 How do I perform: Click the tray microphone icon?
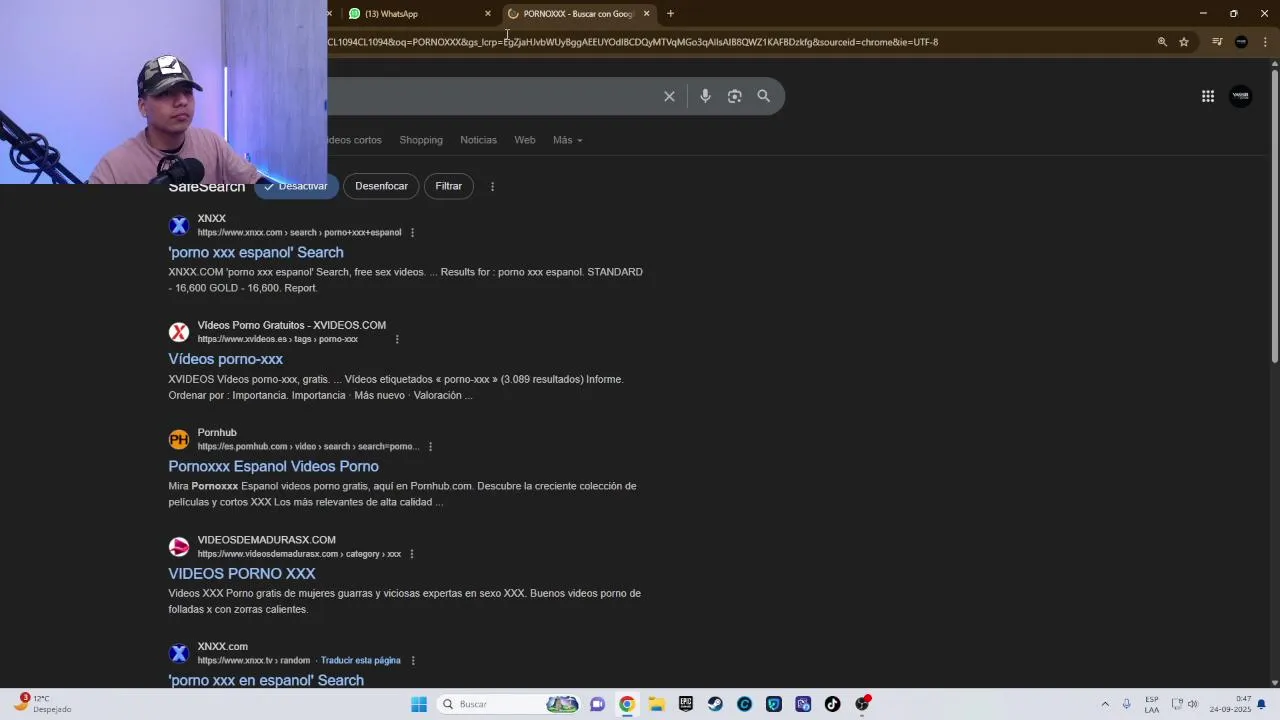point(1127,704)
